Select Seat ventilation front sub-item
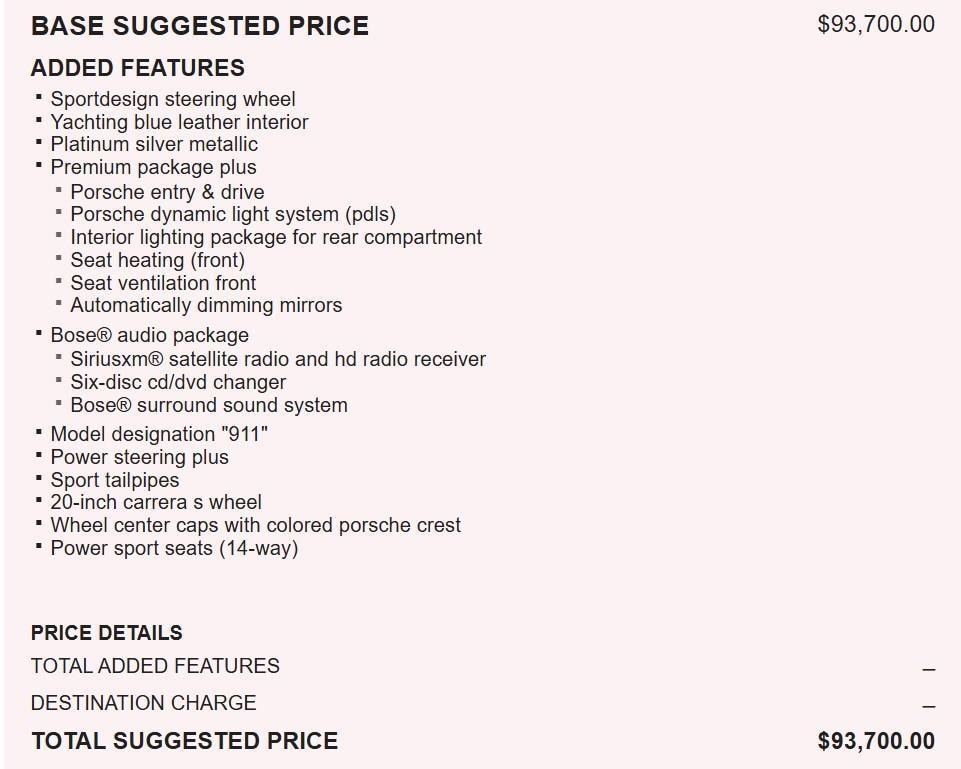 coord(163,283)
